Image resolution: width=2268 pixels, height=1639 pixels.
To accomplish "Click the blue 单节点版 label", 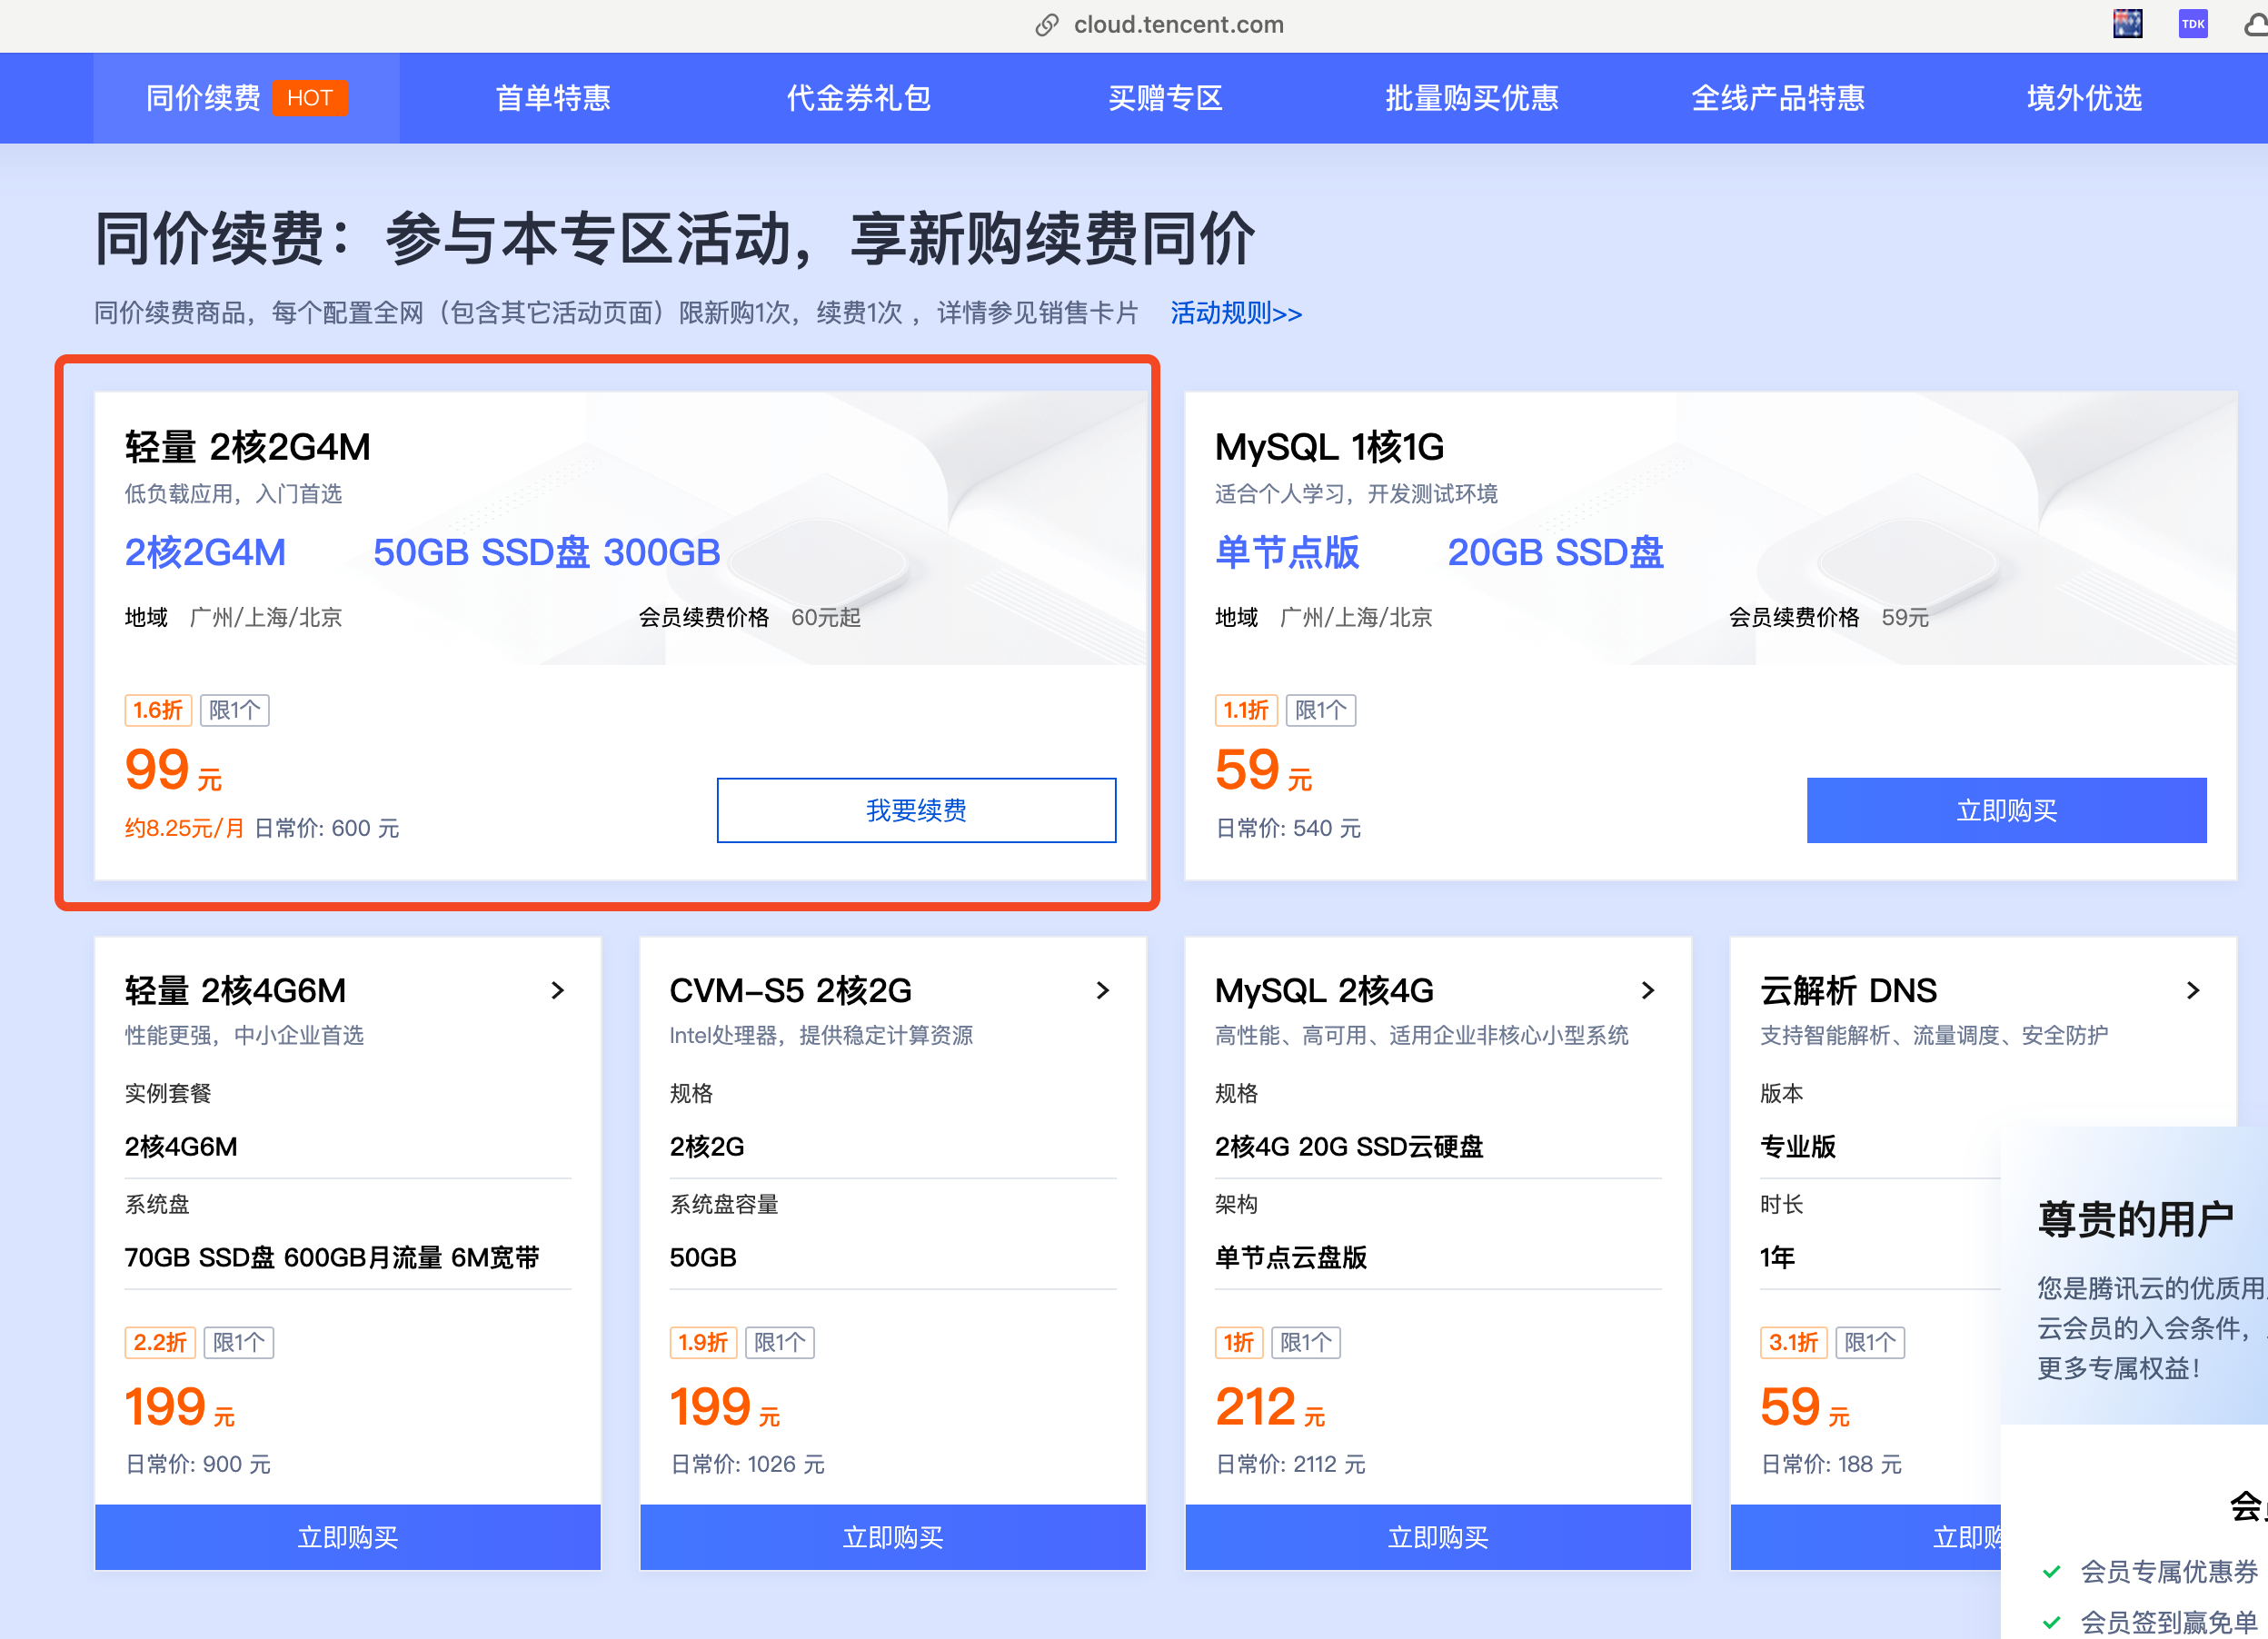I will [1287, 552].
